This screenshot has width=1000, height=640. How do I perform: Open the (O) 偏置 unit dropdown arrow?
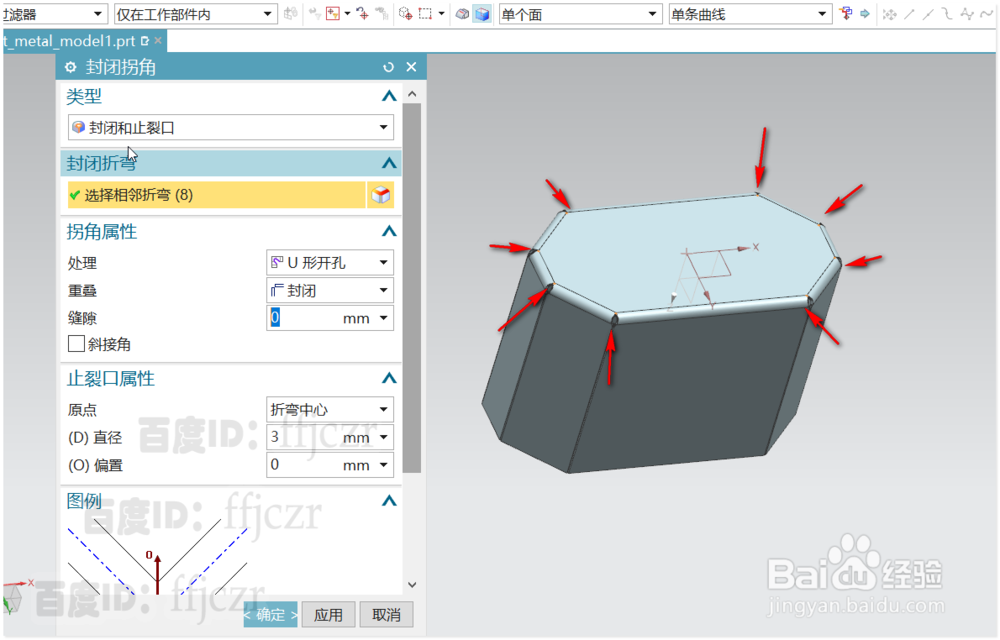click(383, 465)
